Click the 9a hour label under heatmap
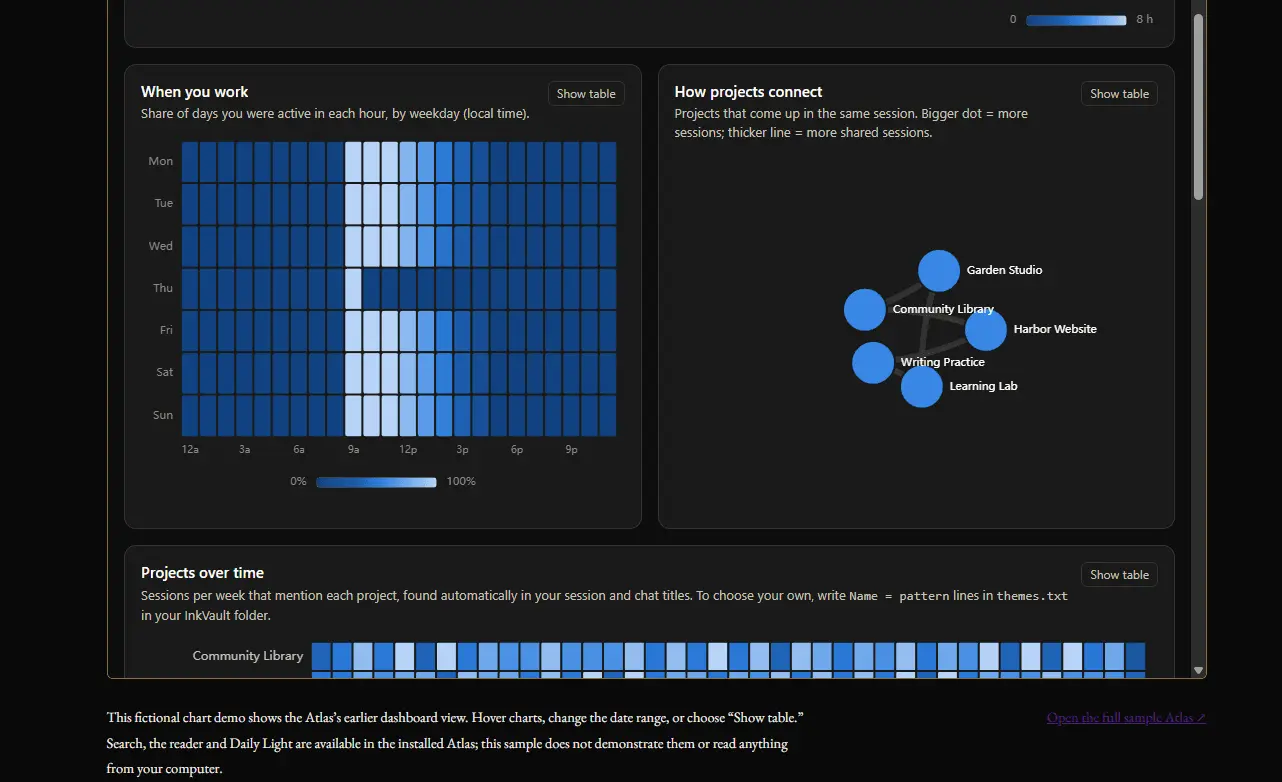This screenshot has height=782, width=1282. click(x=353, y=450)
